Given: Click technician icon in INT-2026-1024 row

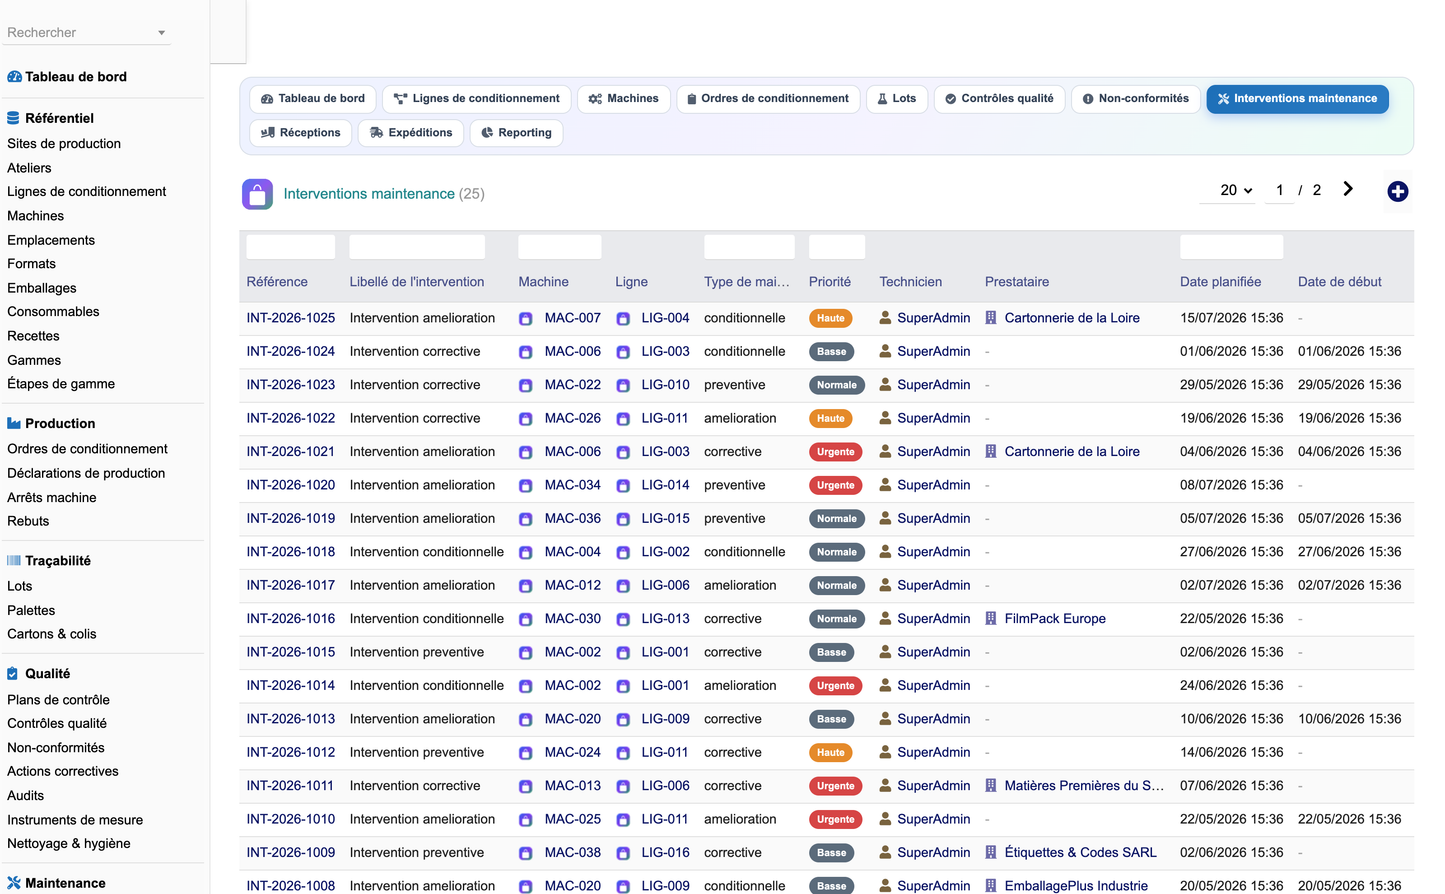Looking at the screenshot, I should (x=885, y=351).
